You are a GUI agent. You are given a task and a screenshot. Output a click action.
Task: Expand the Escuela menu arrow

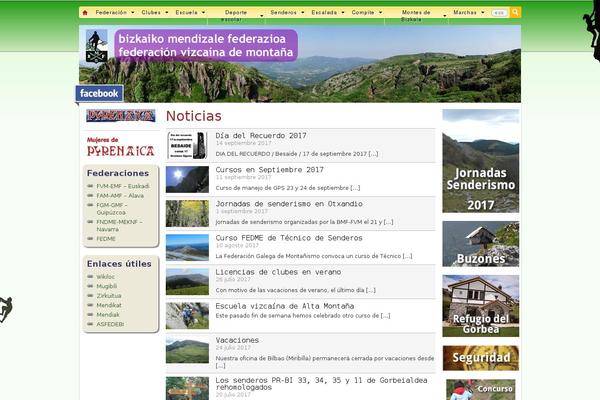[x=203, y=13]
